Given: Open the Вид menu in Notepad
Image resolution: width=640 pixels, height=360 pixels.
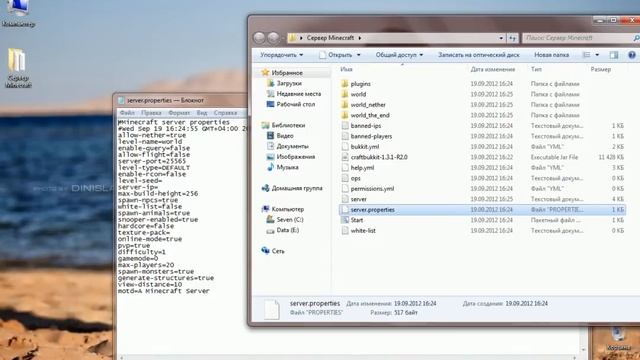Looking at the screenshot, I should coord(202,113).
